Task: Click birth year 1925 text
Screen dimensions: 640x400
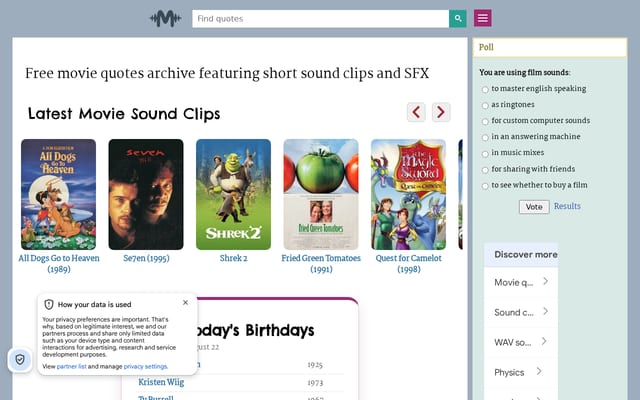Action: (x=315, y=365)
